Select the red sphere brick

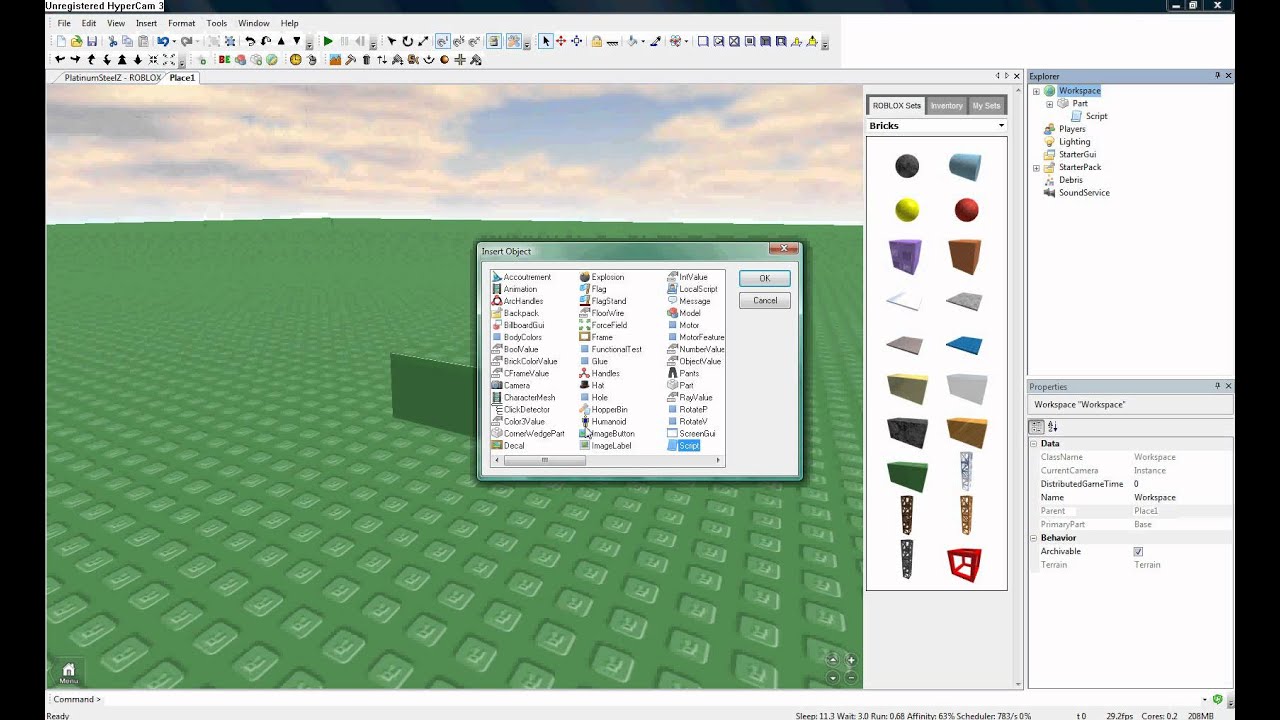coord(966,210)
